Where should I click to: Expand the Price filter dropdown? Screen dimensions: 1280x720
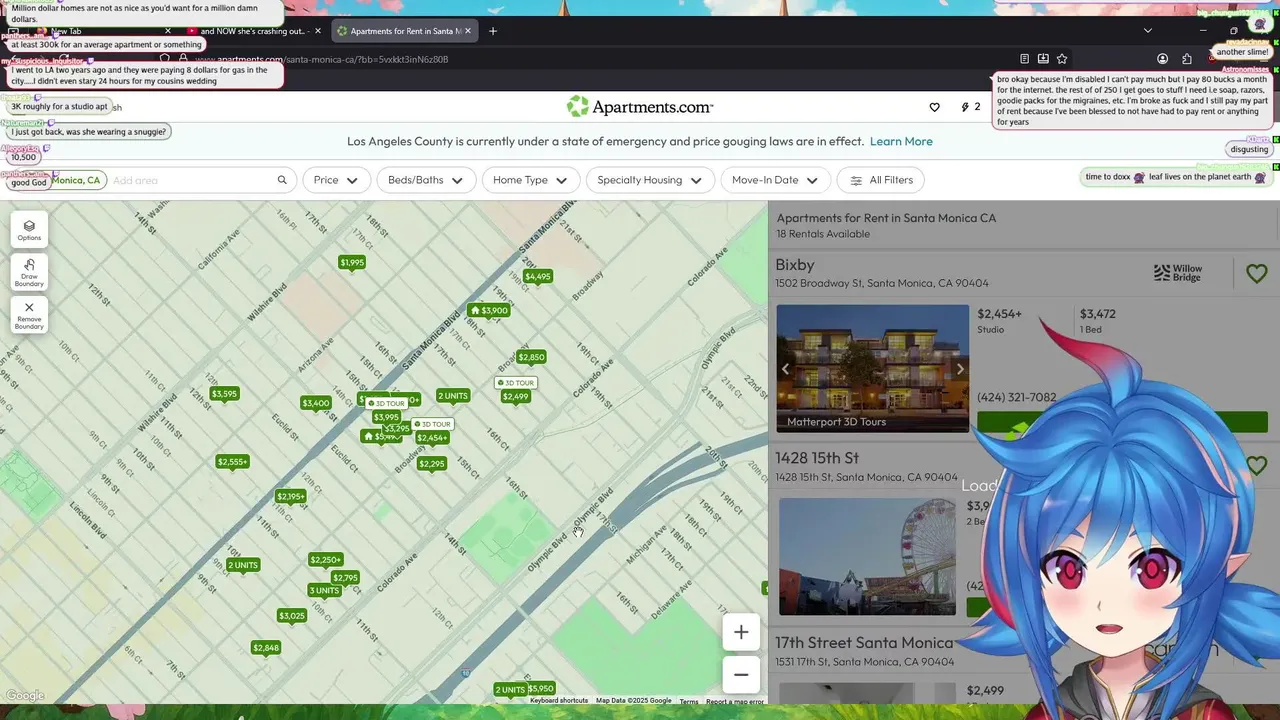336,180
